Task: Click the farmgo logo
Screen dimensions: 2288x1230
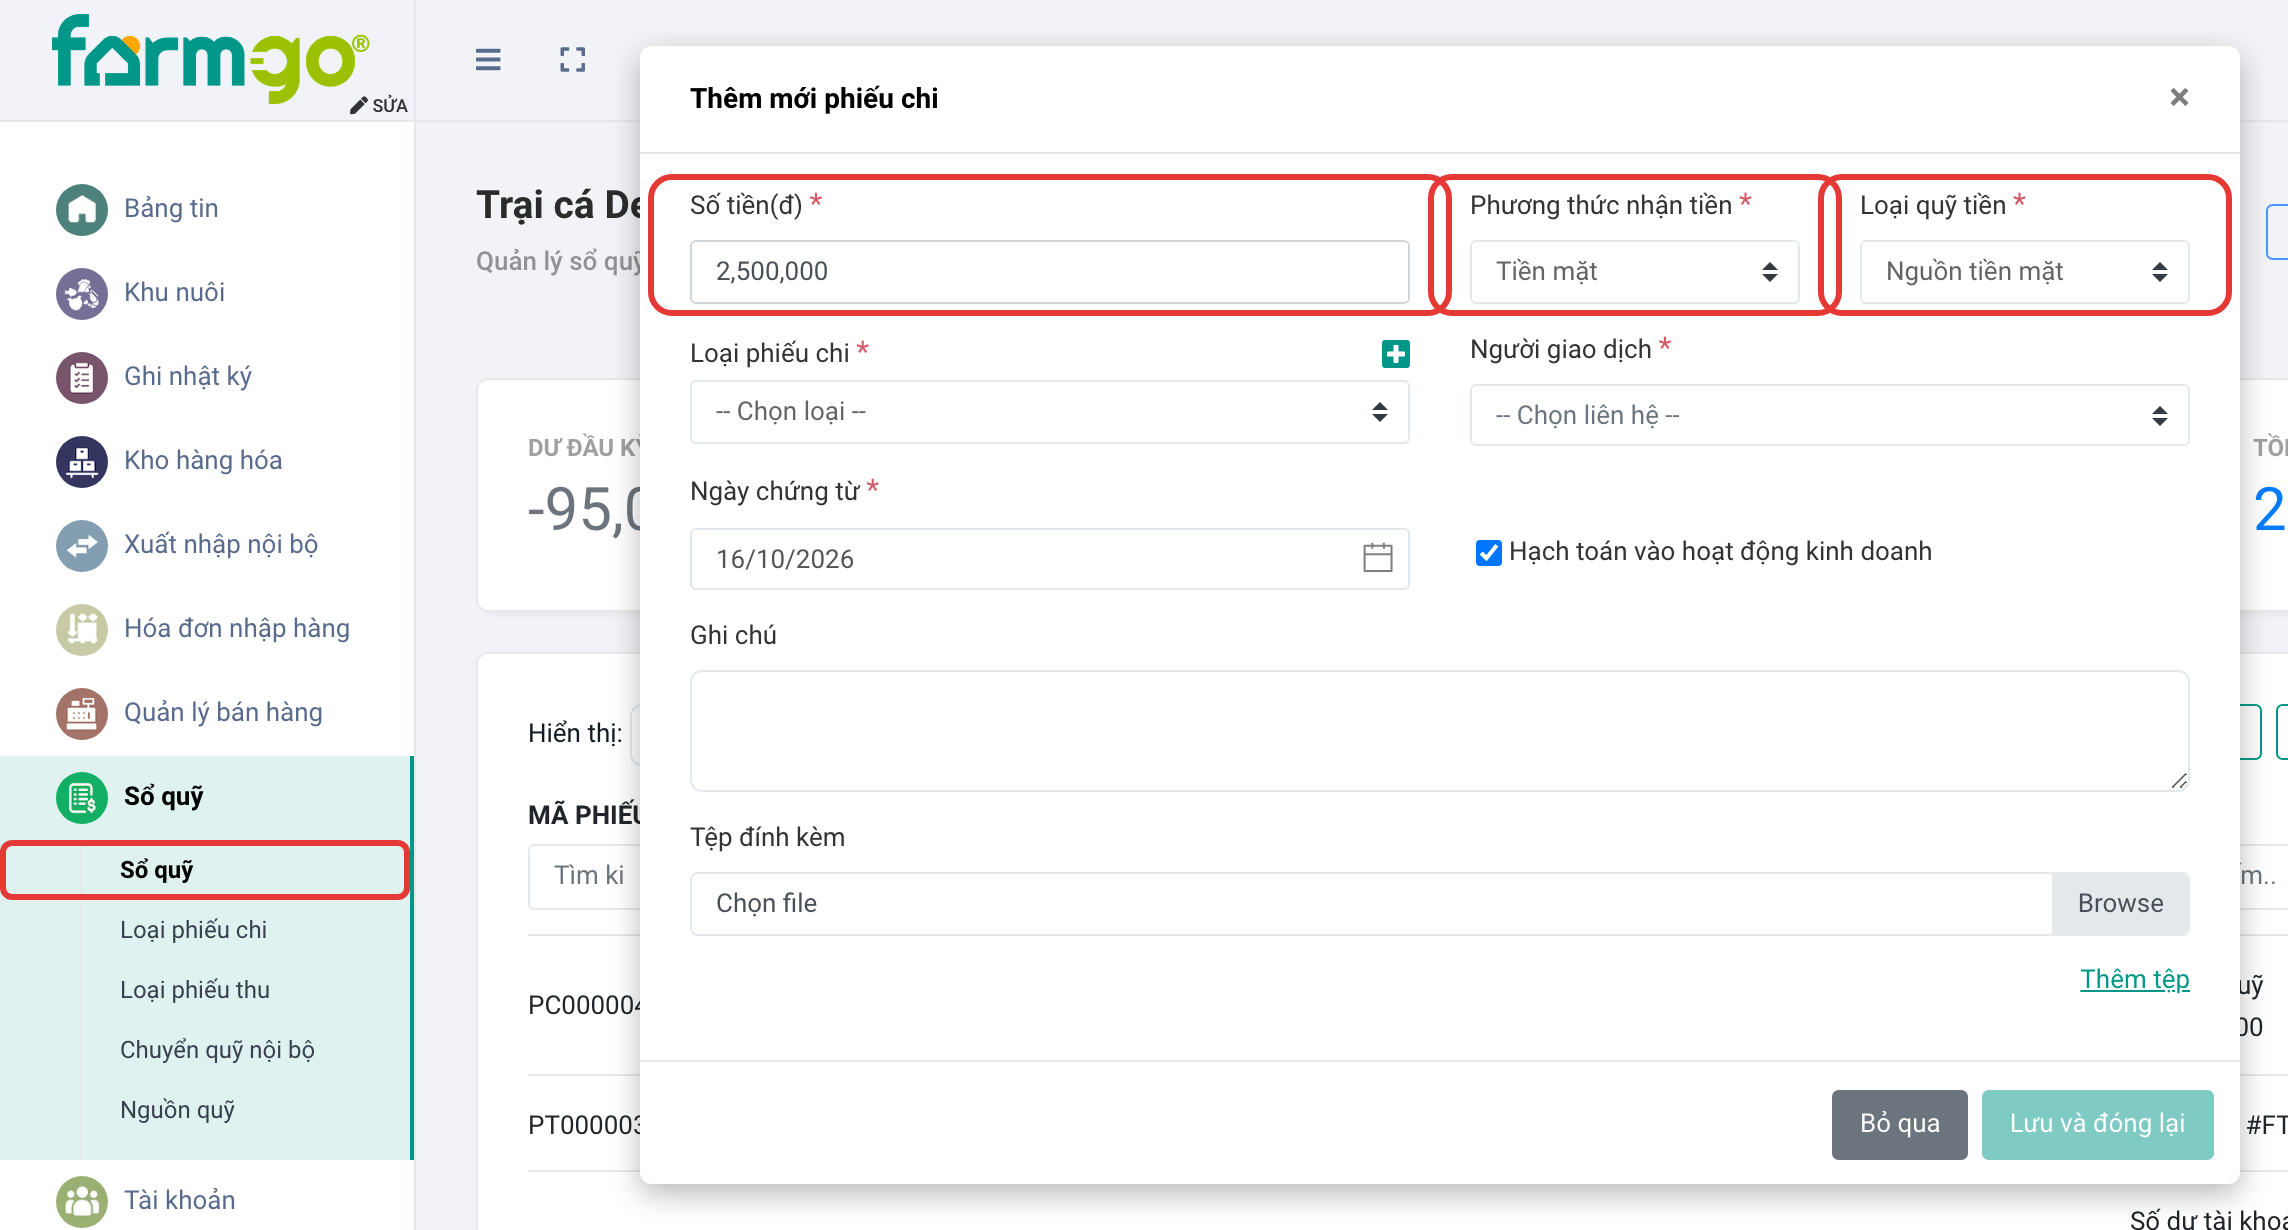Action: (x=210, y=57)
